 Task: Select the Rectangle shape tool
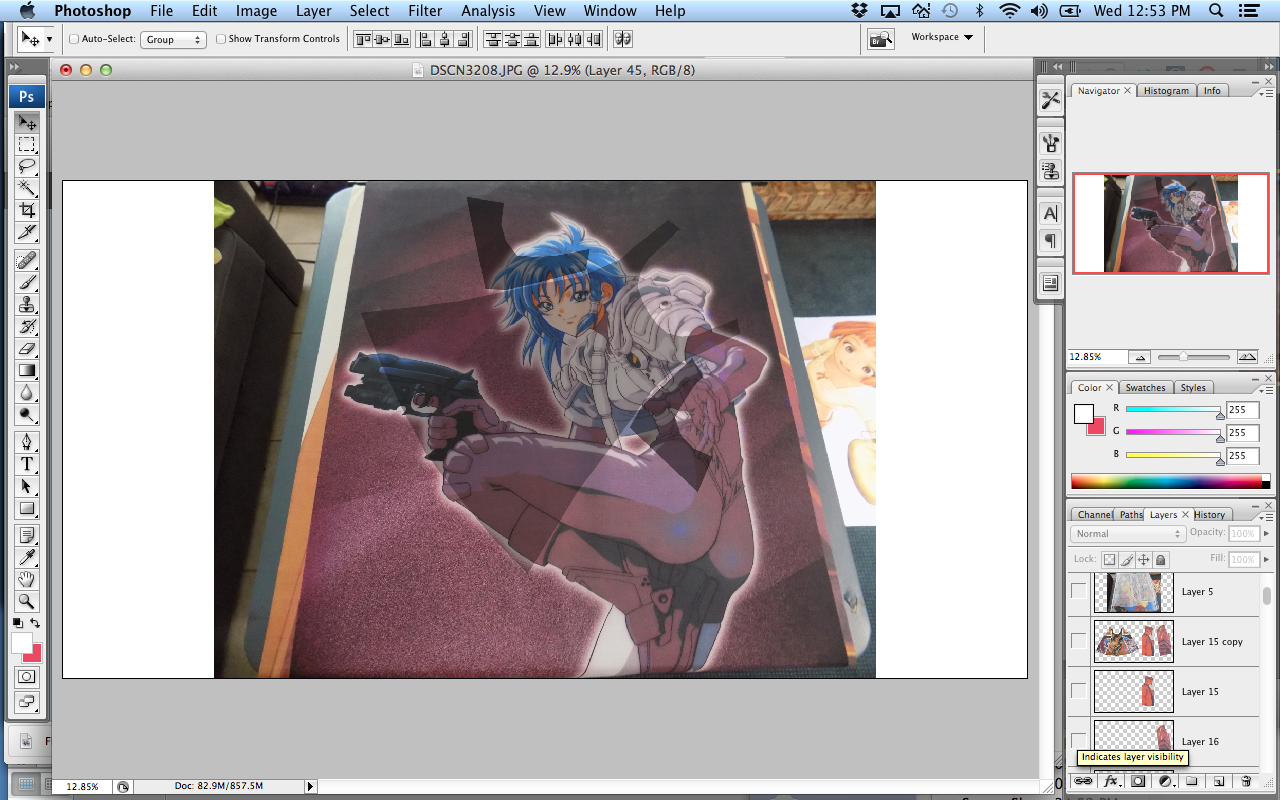point(27,508)
